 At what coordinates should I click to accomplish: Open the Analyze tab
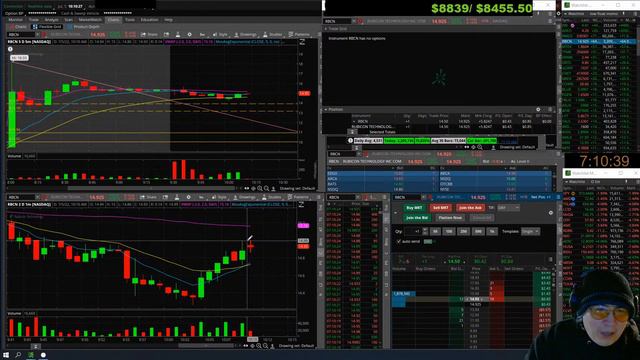tap(51, 20)
